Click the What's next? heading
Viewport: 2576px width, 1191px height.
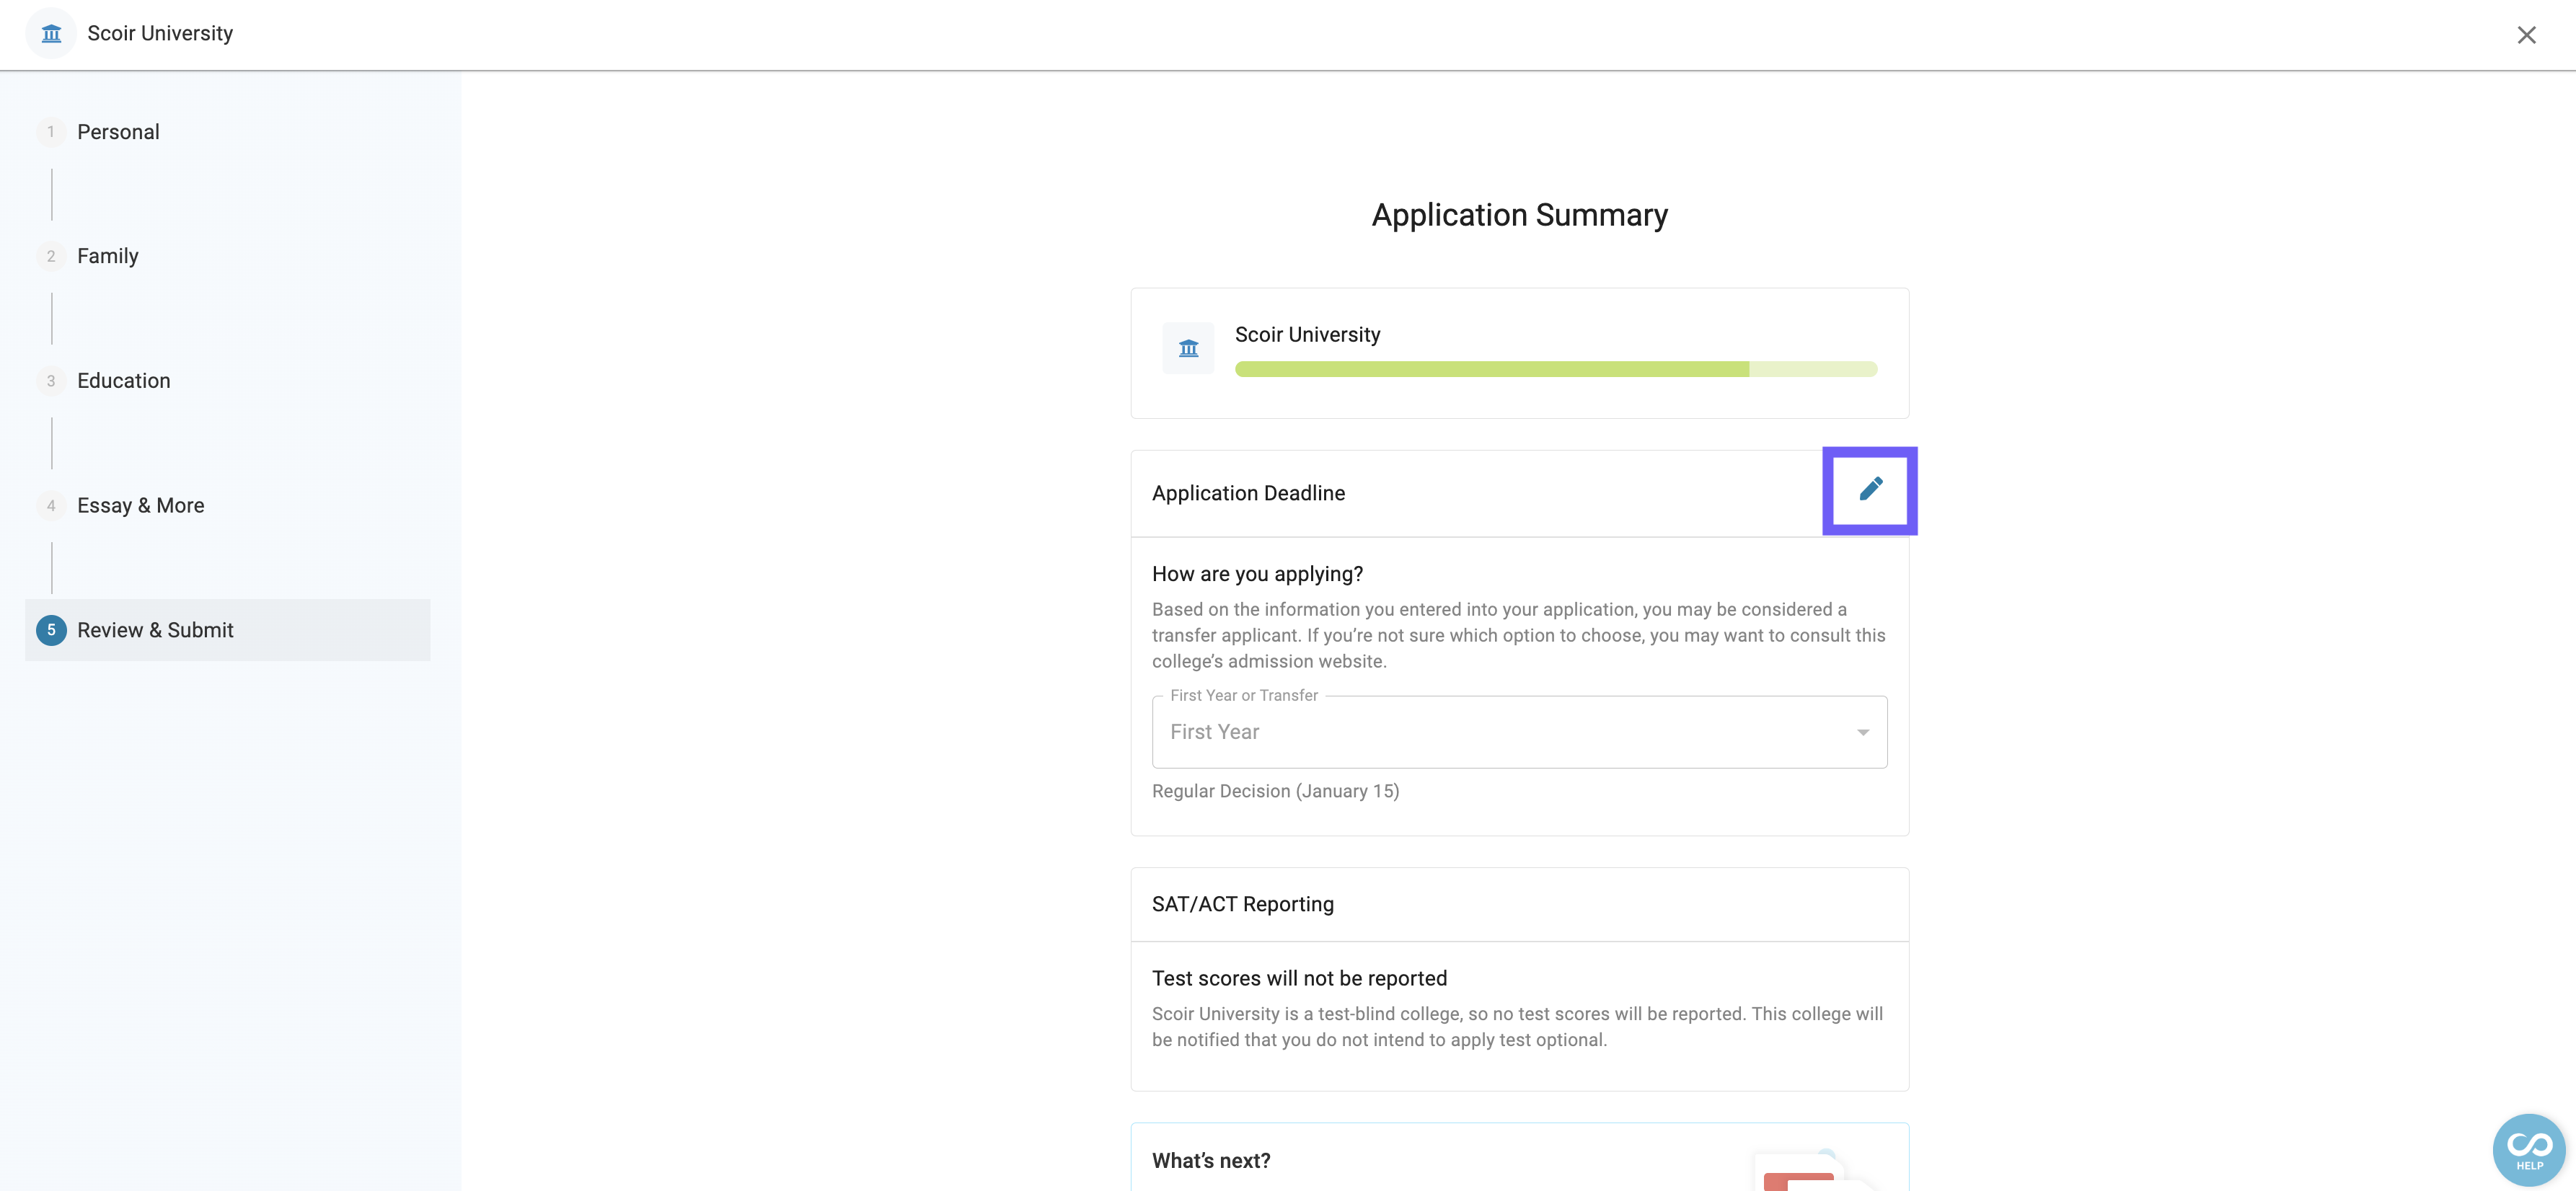(x=1211, y=1161)
